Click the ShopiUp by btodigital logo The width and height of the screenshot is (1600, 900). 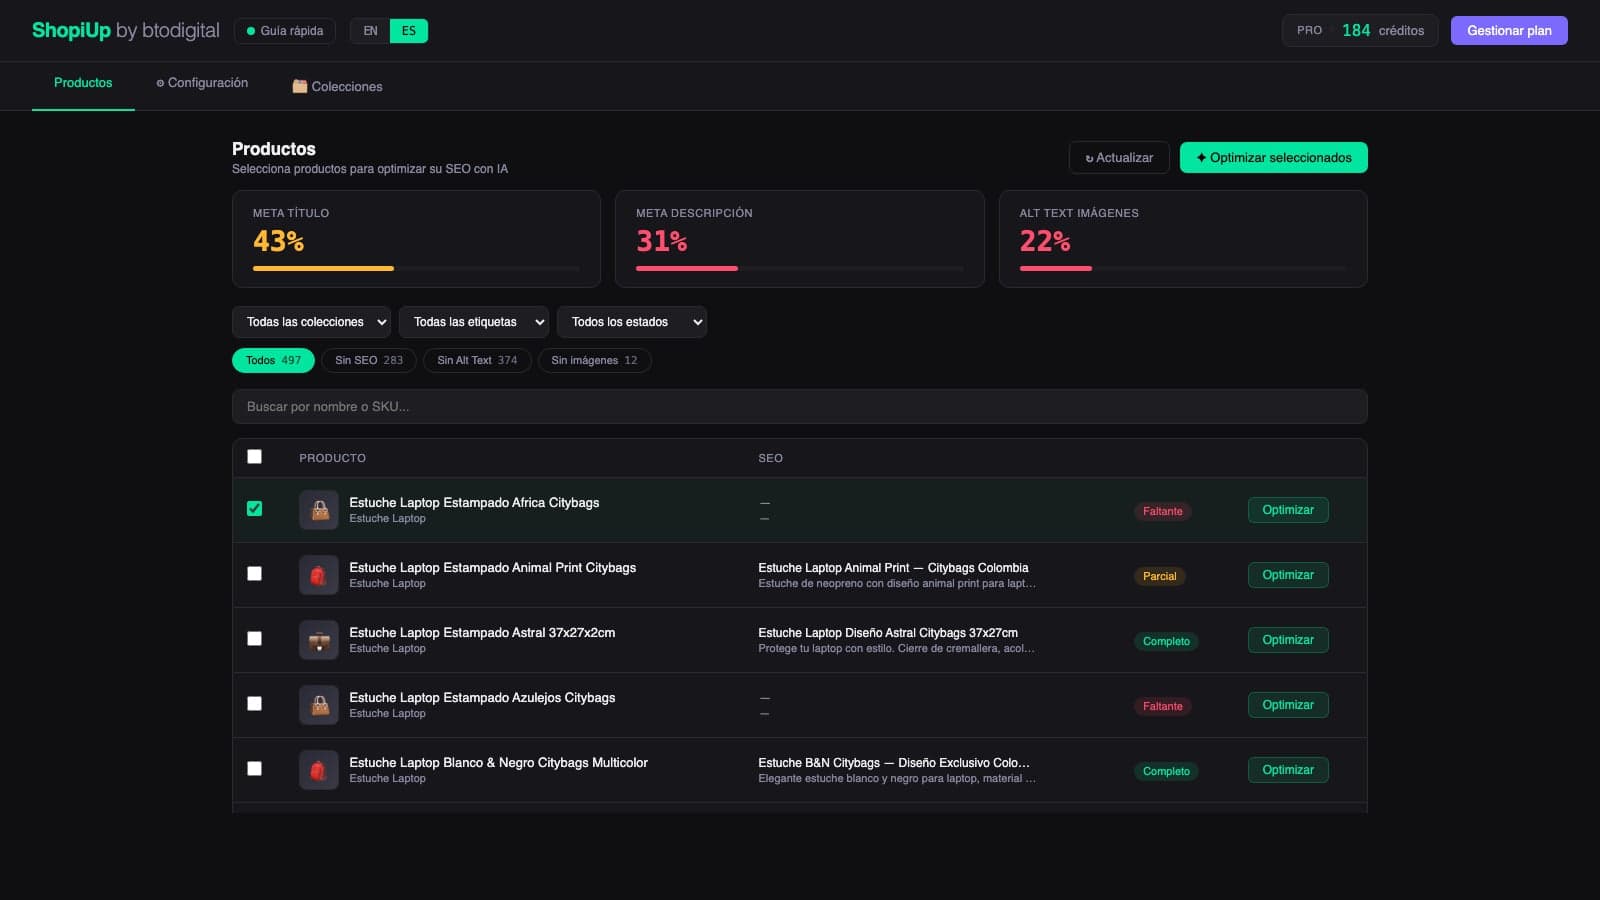pyautogui.click(x=126, y=30)
